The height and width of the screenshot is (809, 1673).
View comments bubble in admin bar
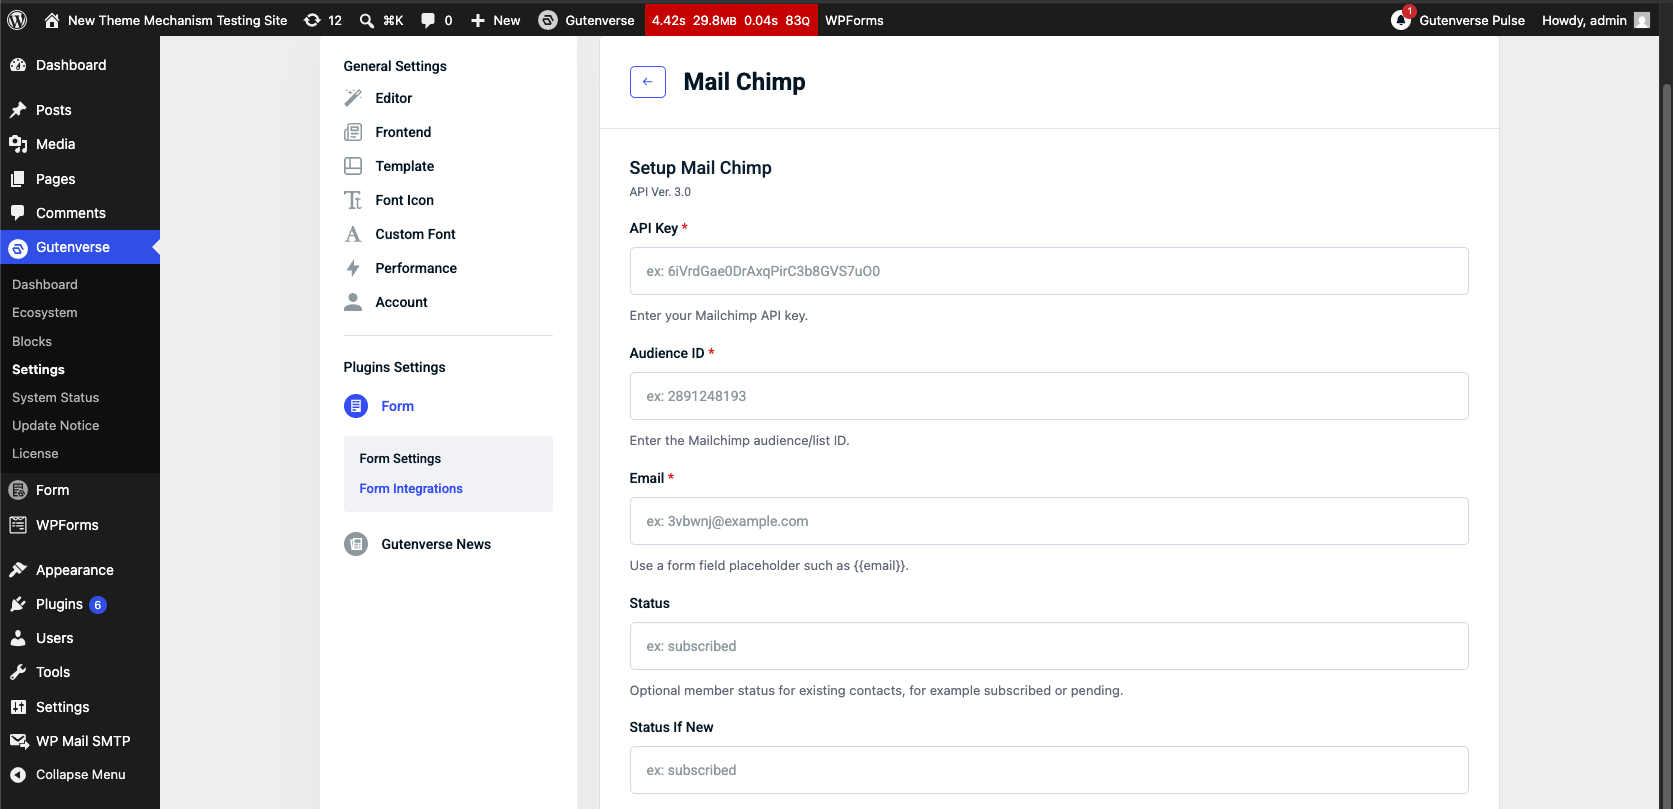pyautogui.click(x=436, y=20)
